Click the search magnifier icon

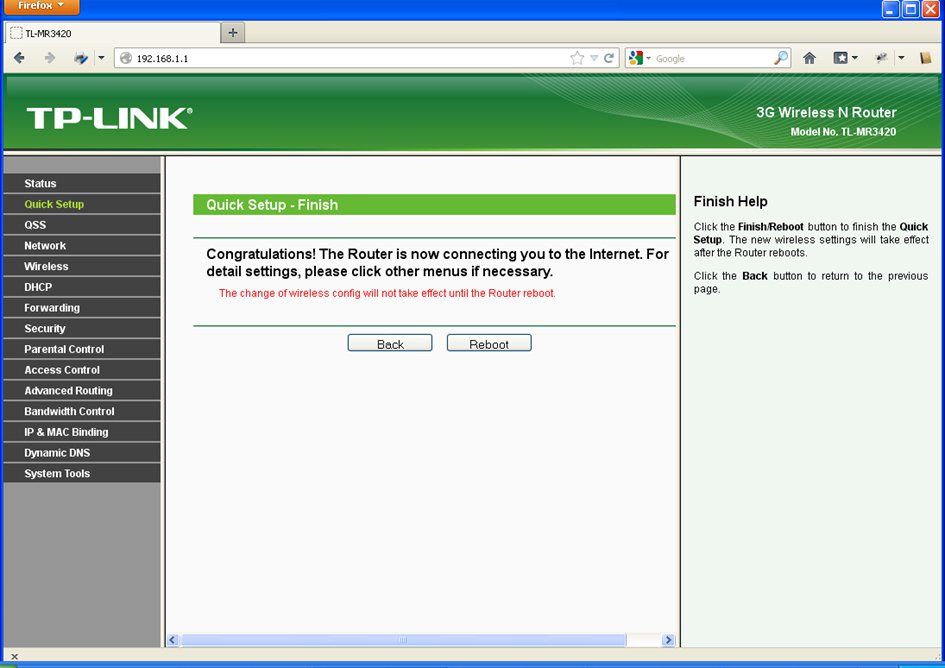781,58
